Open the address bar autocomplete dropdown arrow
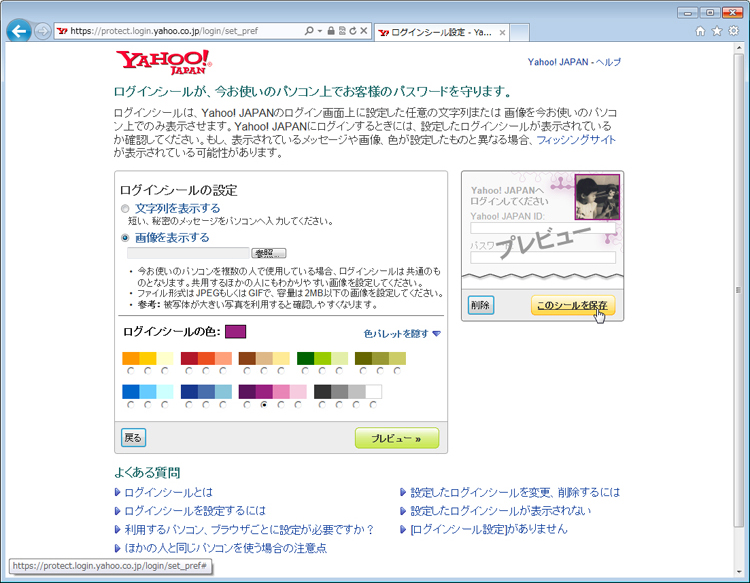750x583 pixels. pos(320,31)
